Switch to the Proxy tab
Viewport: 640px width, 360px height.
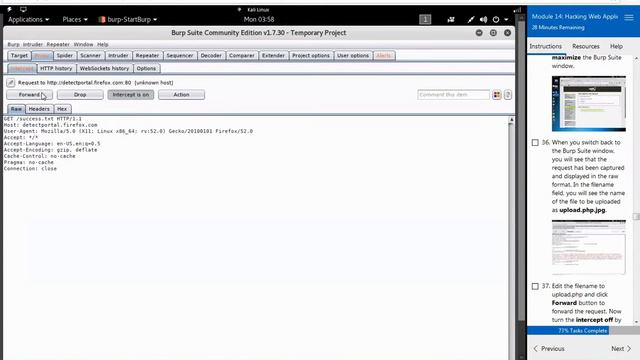[x=42, y=56]
